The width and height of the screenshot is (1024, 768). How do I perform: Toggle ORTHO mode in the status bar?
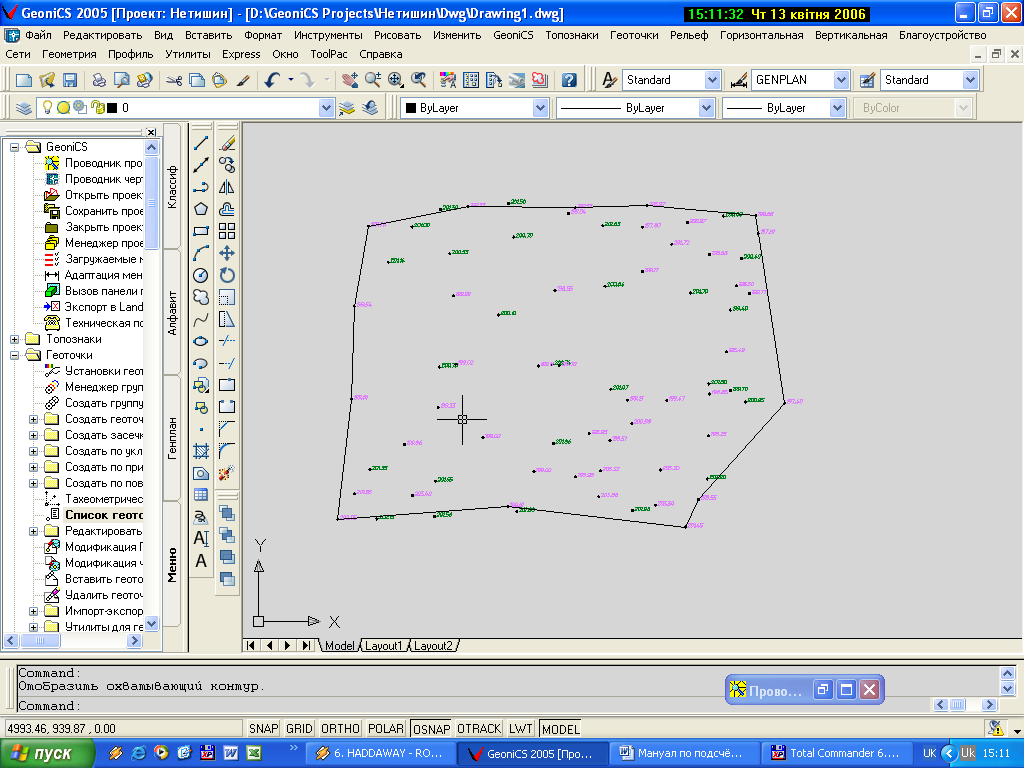click(340, 728)
